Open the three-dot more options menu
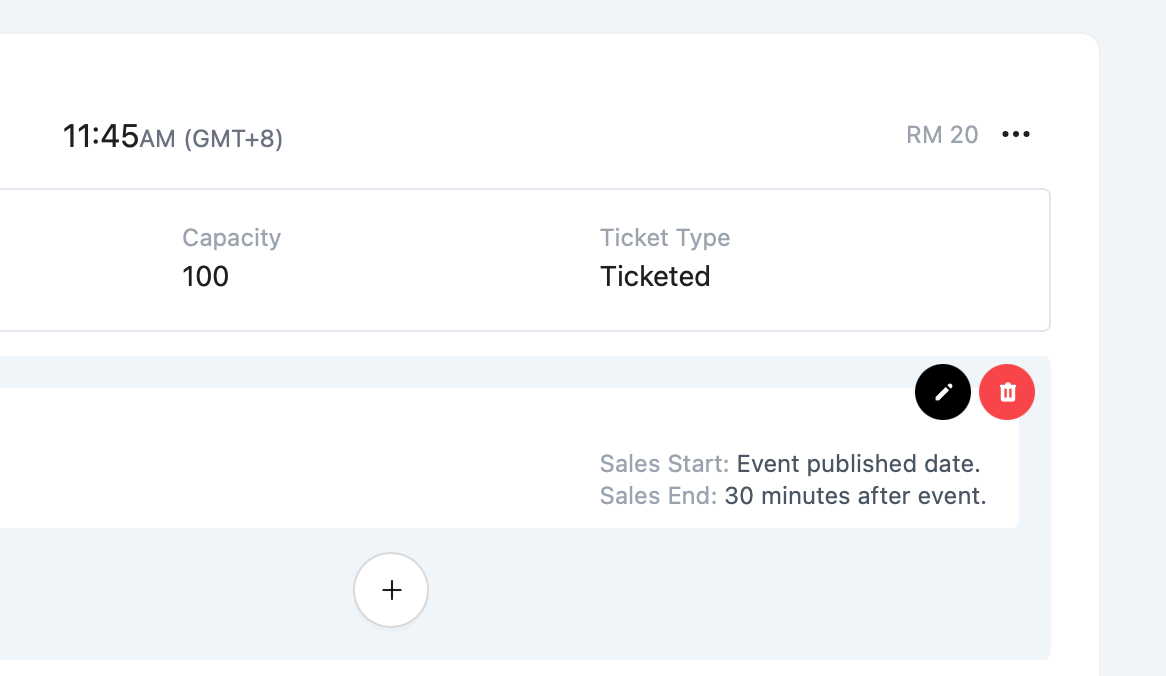This screenshot has width=1166, height=676. tap(1015, 135)
